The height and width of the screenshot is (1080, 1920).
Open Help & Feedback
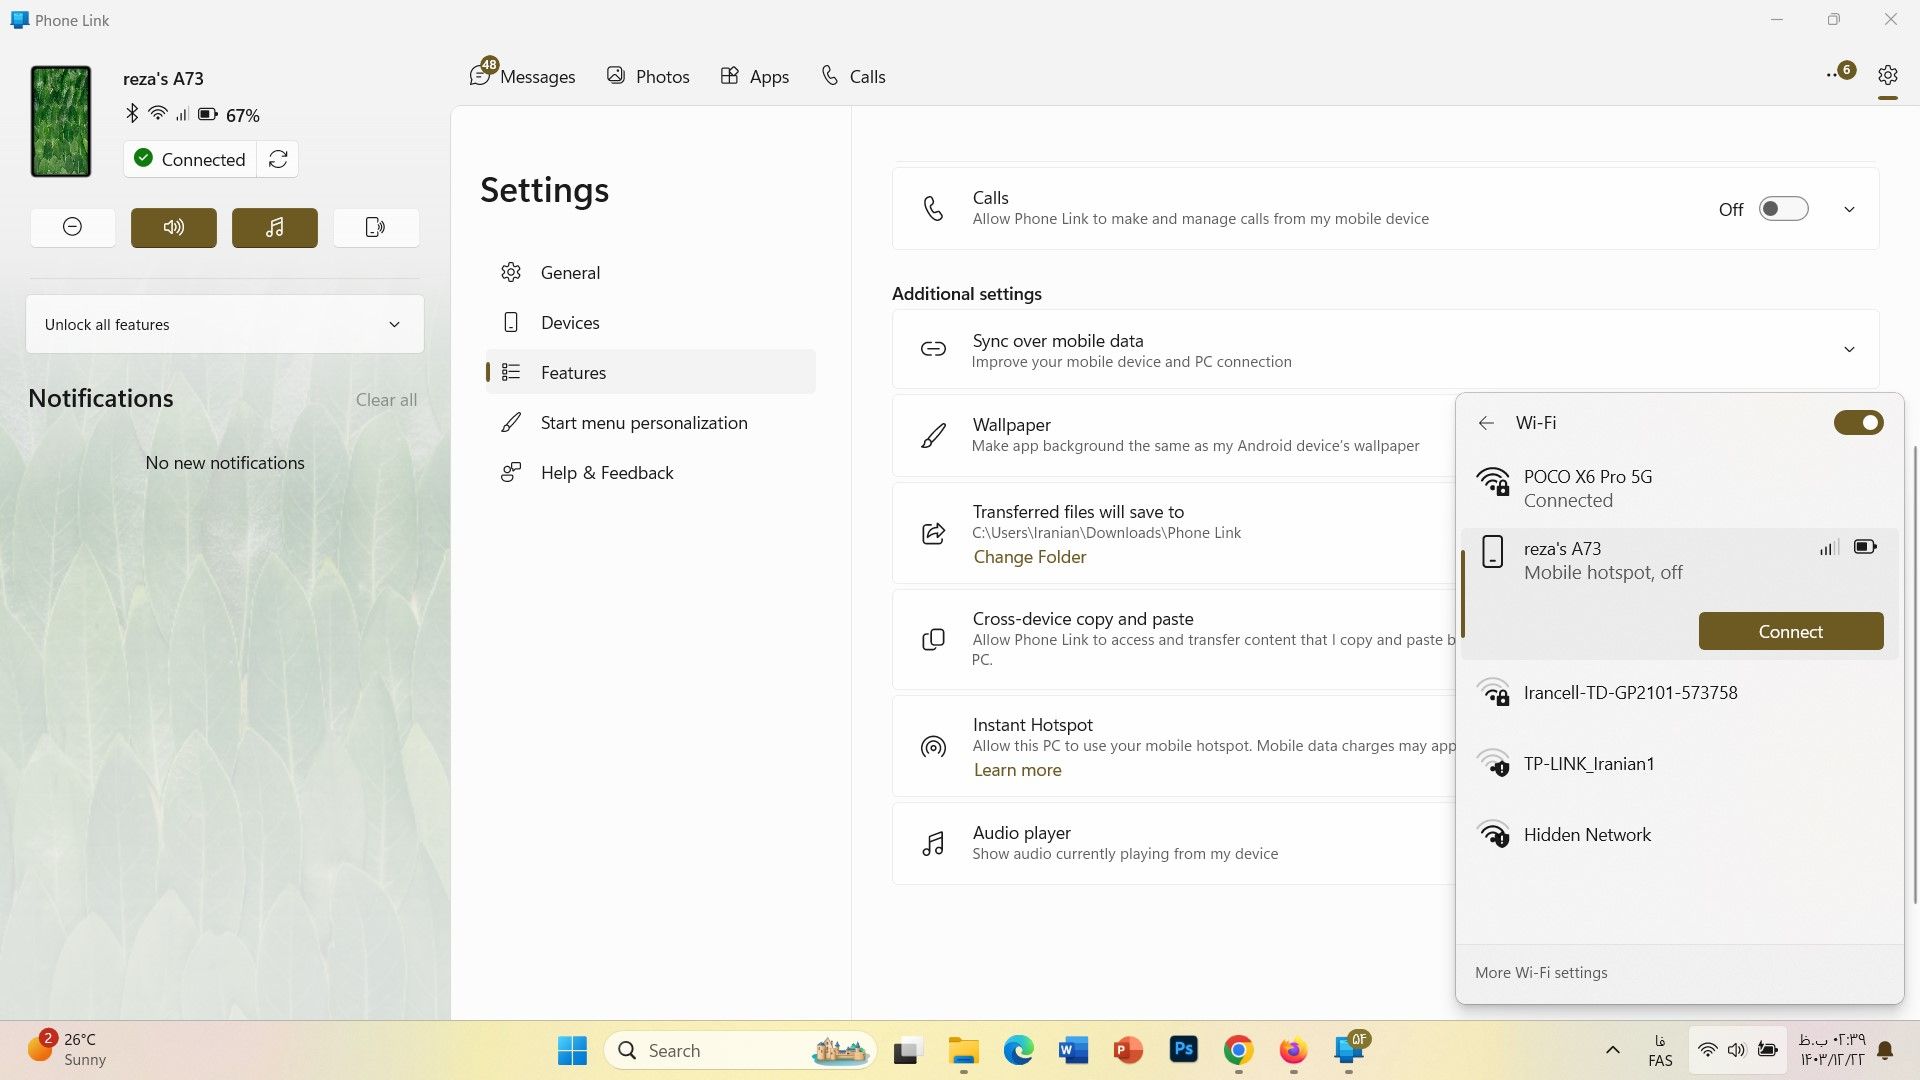pyautogui.click(x=650, y=472)
